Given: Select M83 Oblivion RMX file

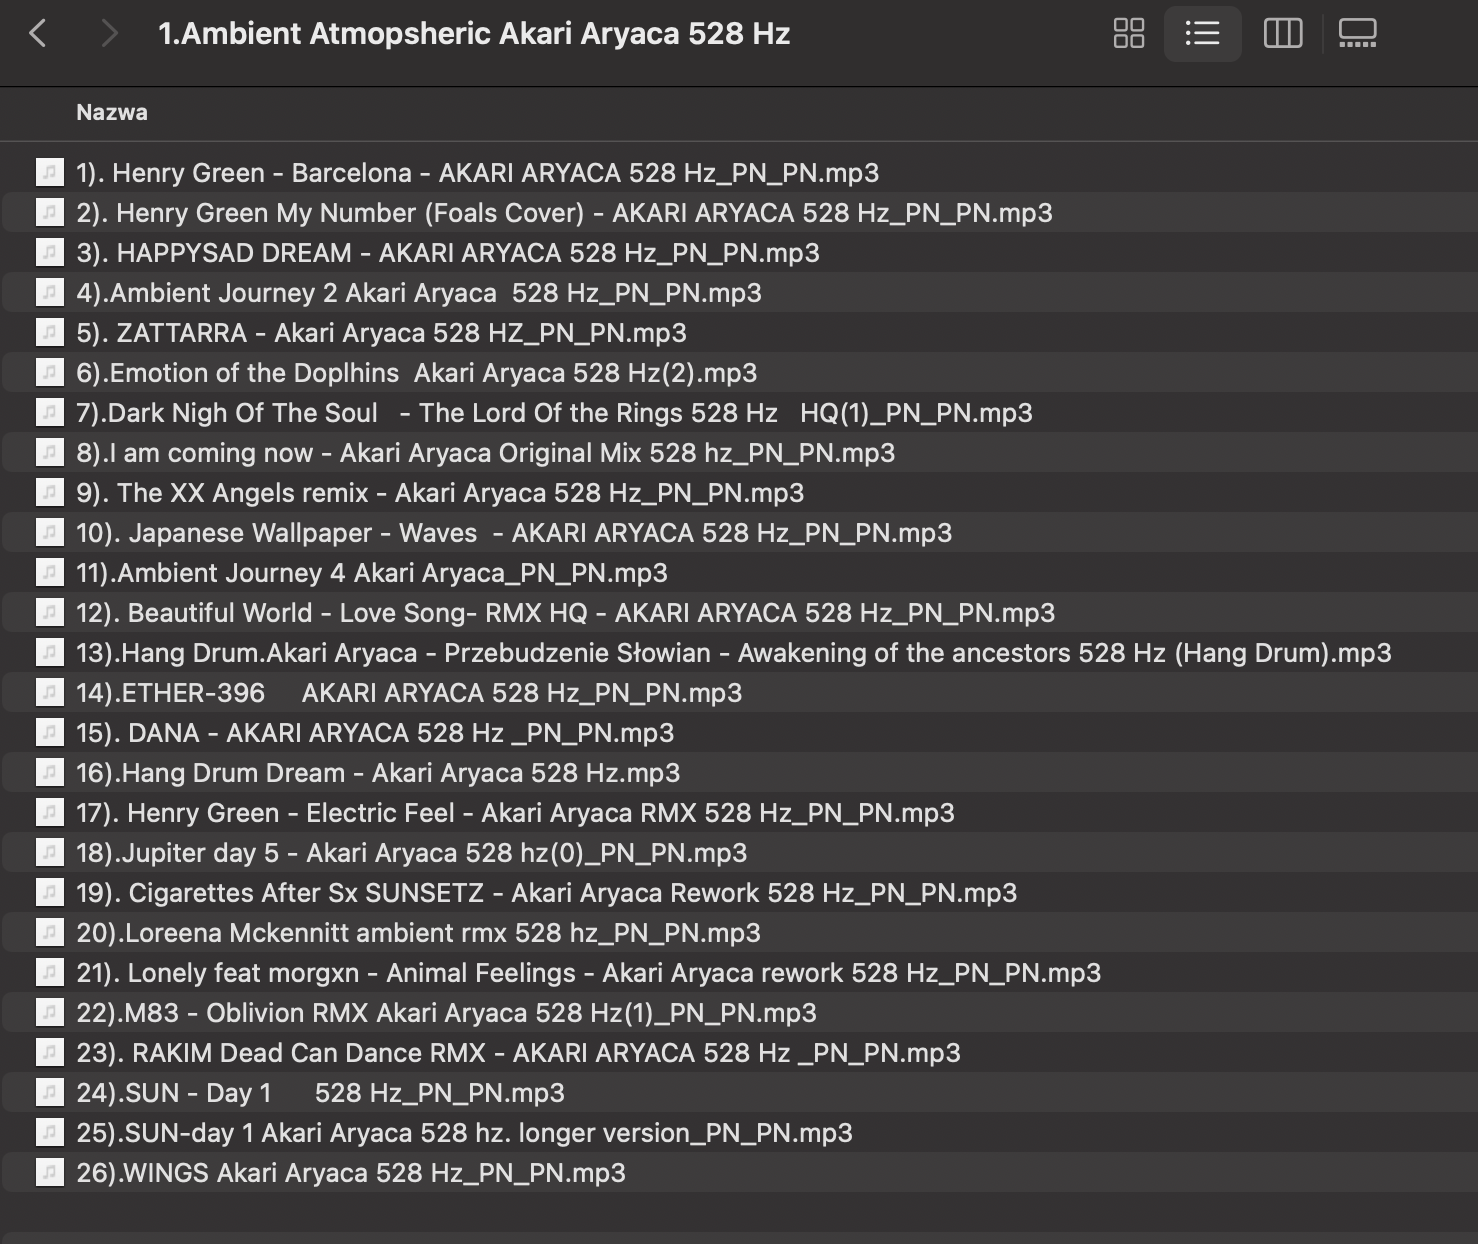Looking at the screenshot, I should [446, 1013].
